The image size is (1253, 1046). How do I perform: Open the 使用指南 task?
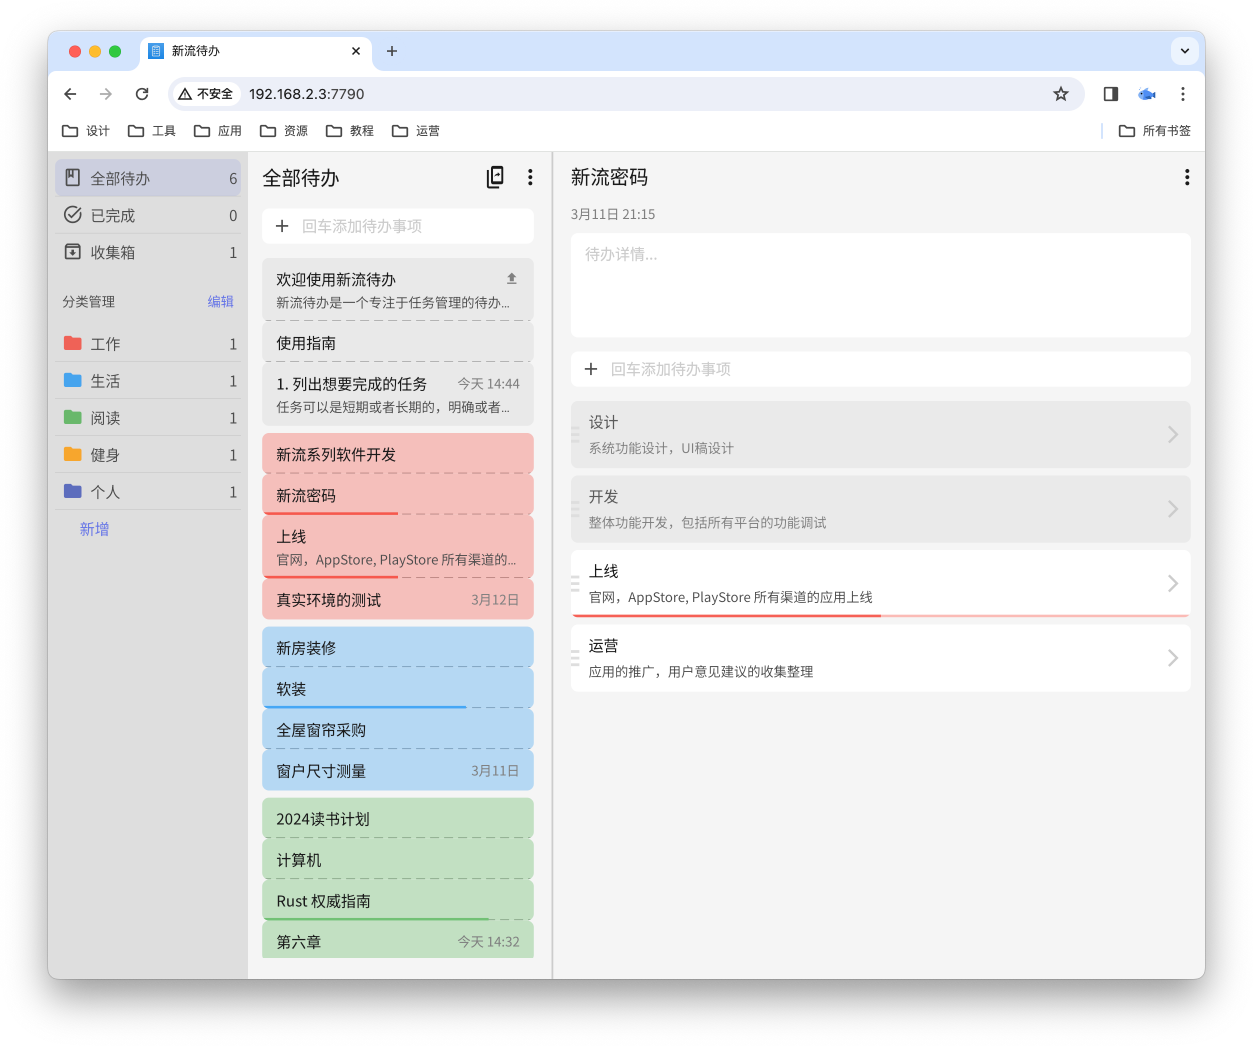(x=398, y=343)
